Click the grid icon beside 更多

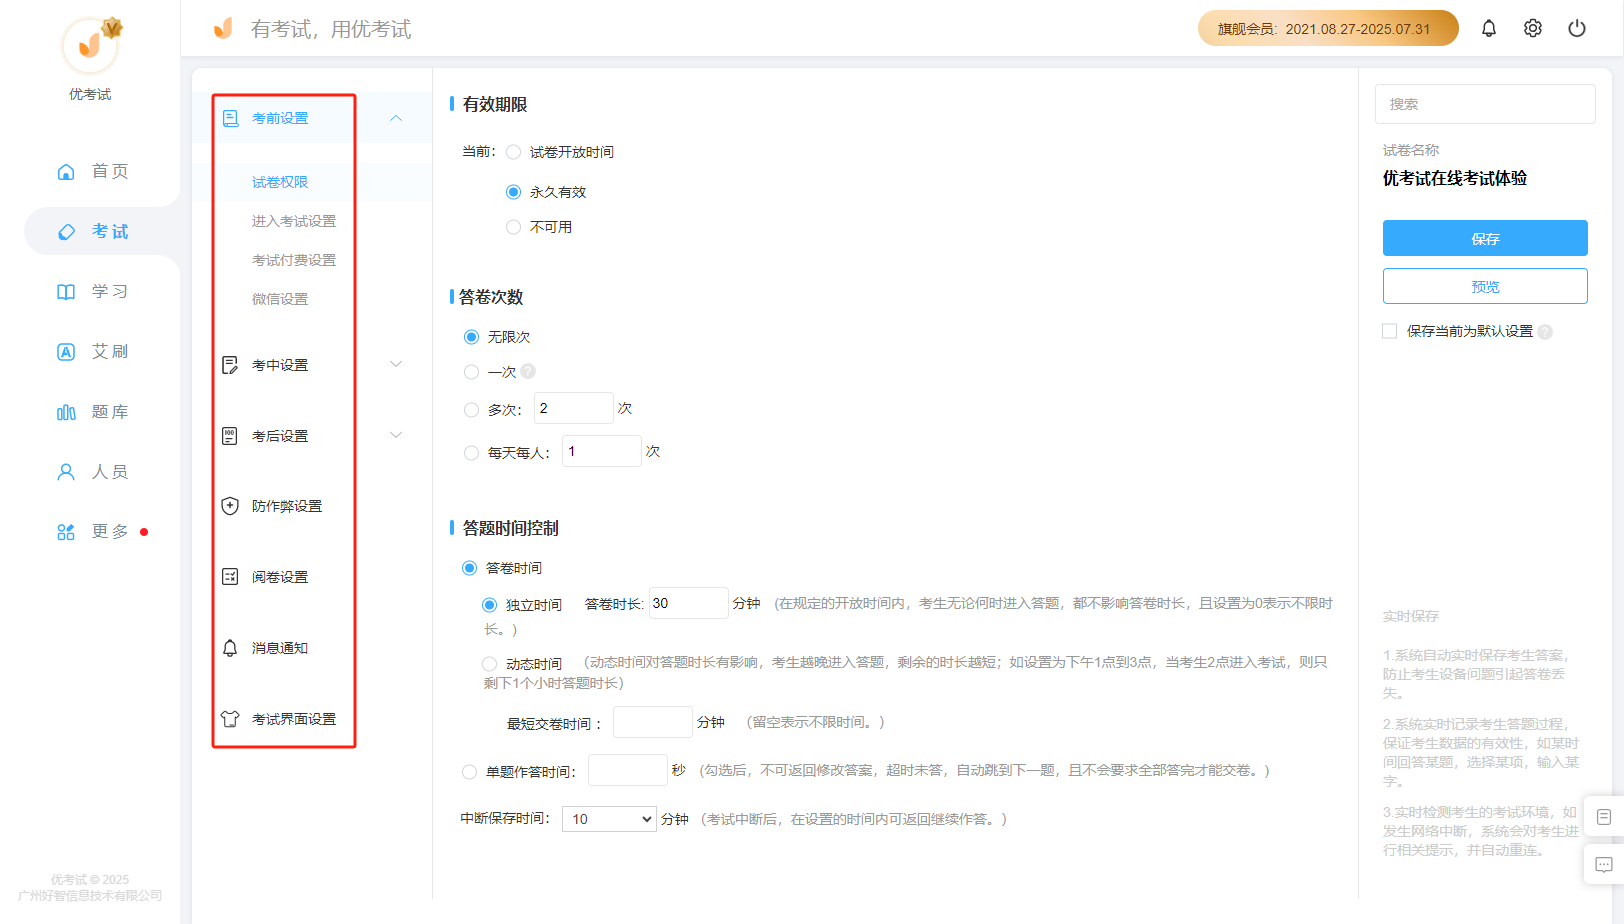tap(66, 532)
